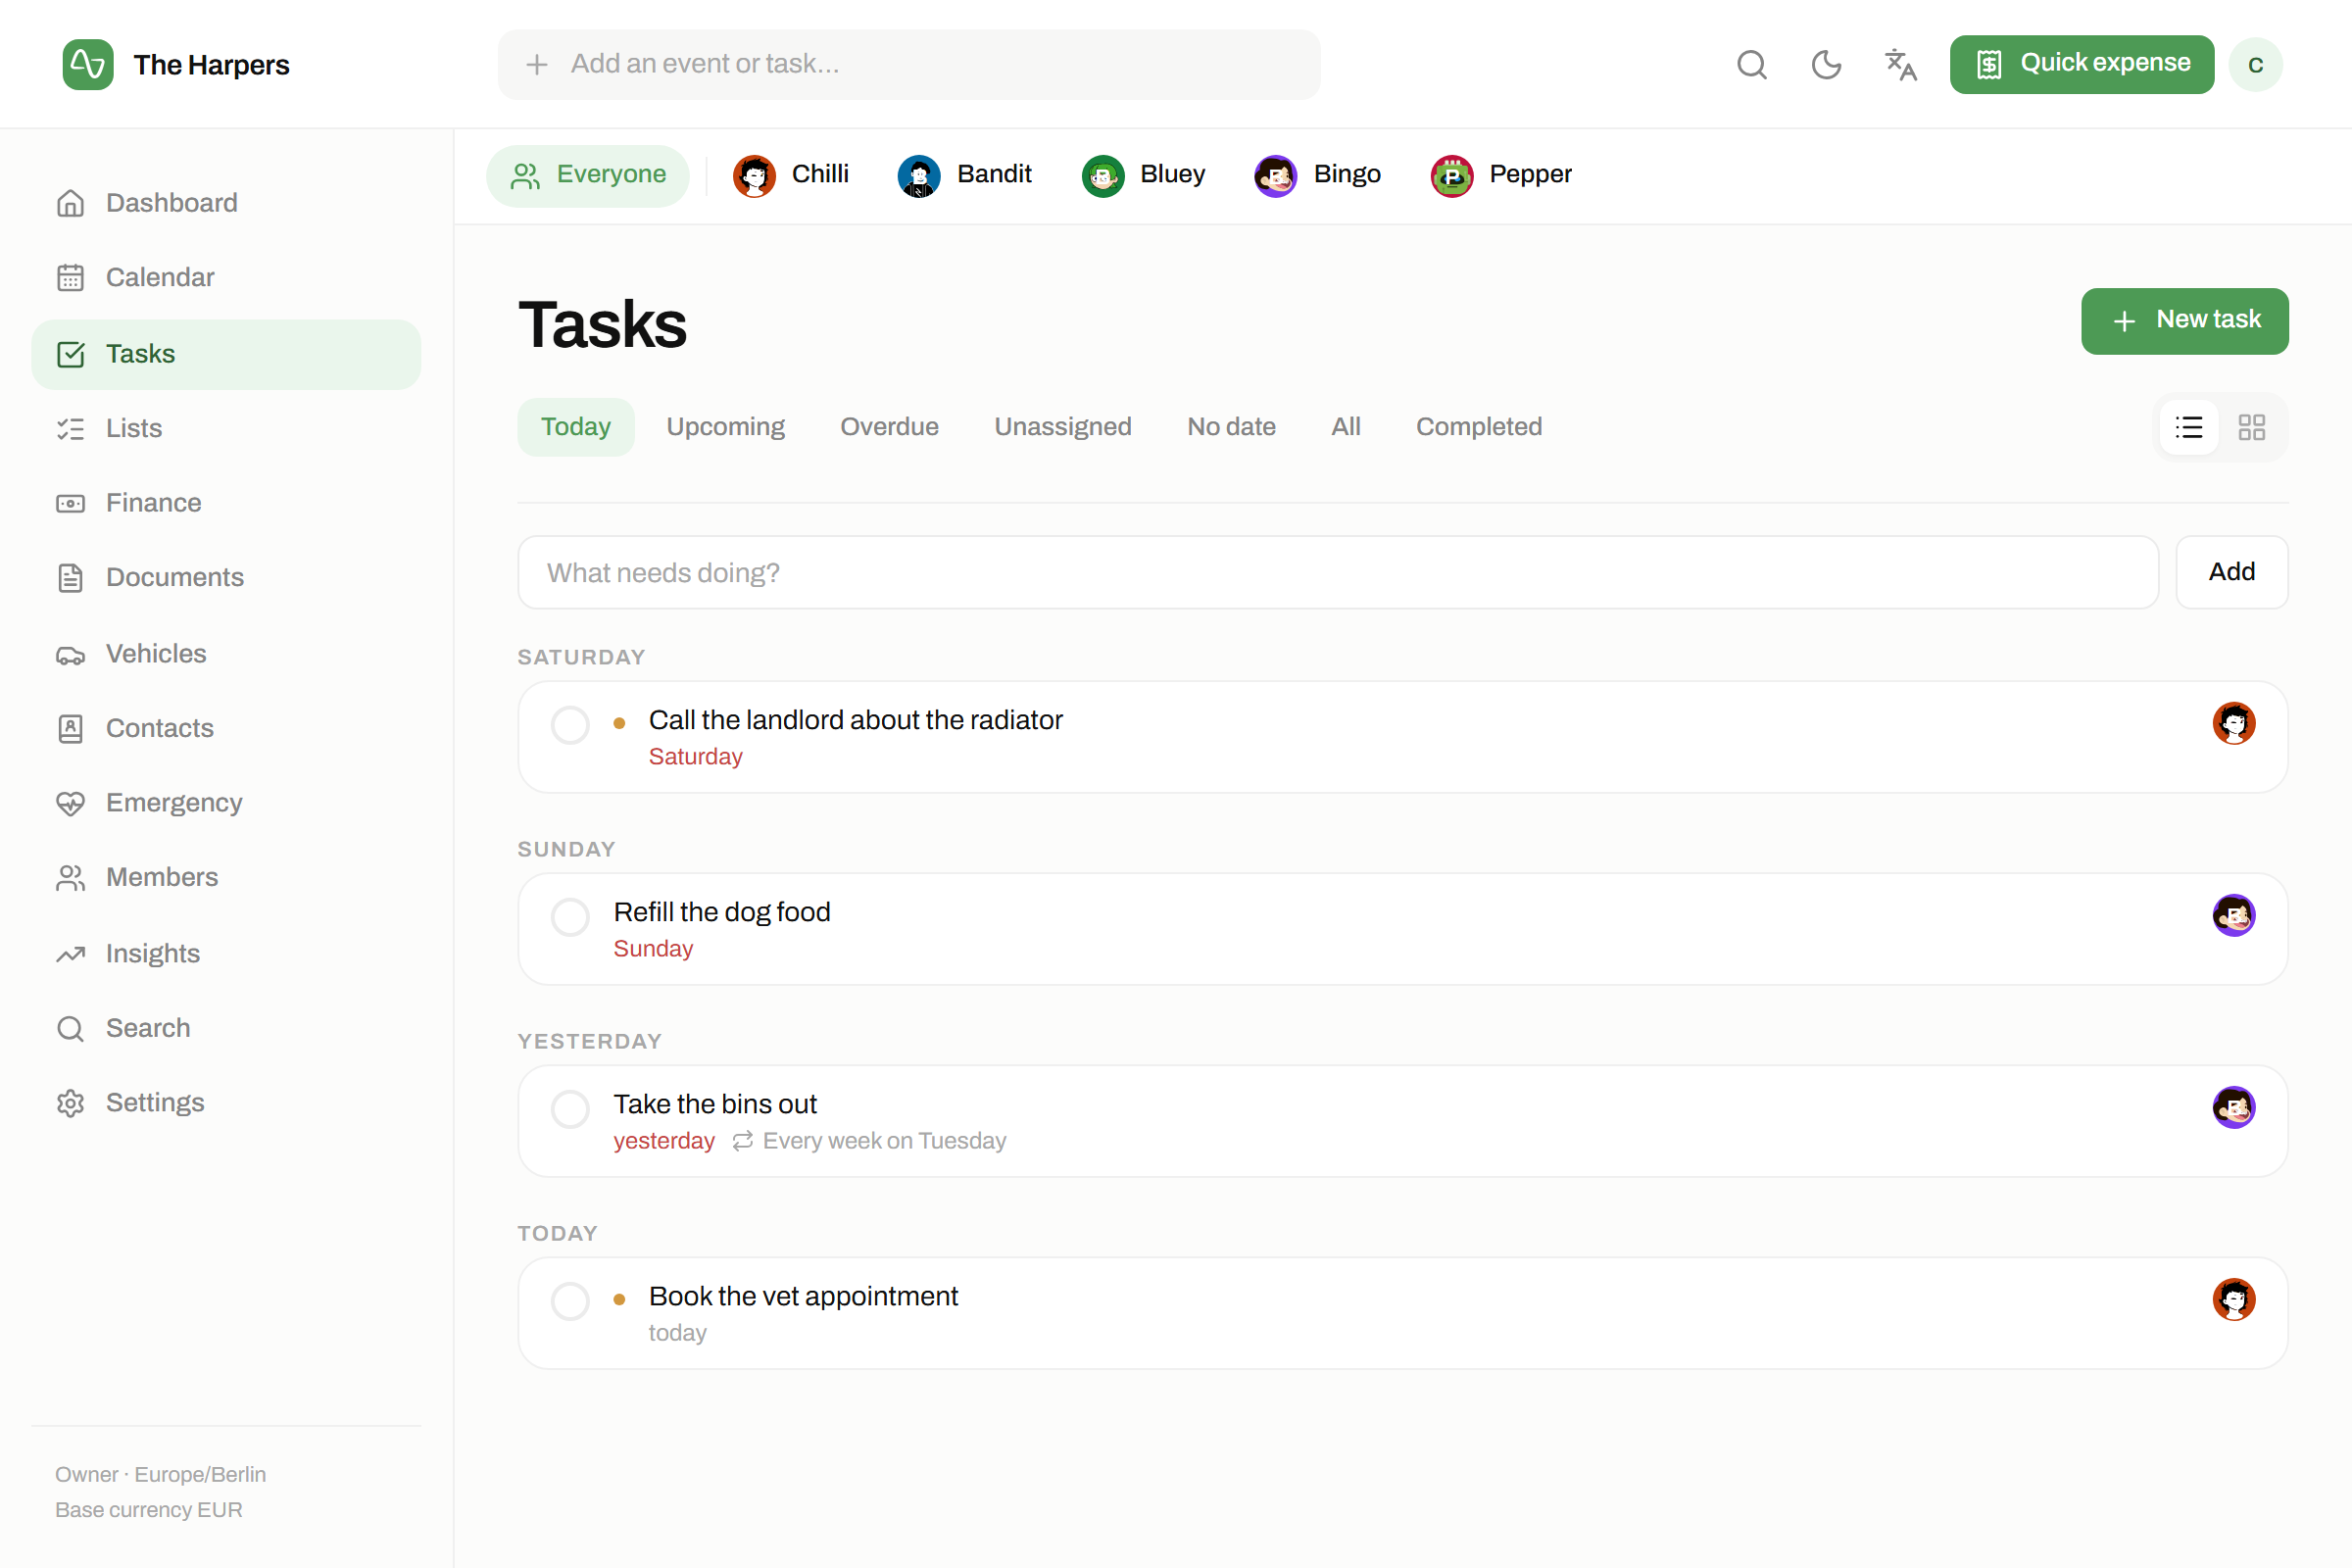Screen dimensions: 2352x1568
Task: Click Bingo's avatar in member filter
Action: coord(1275,176)
